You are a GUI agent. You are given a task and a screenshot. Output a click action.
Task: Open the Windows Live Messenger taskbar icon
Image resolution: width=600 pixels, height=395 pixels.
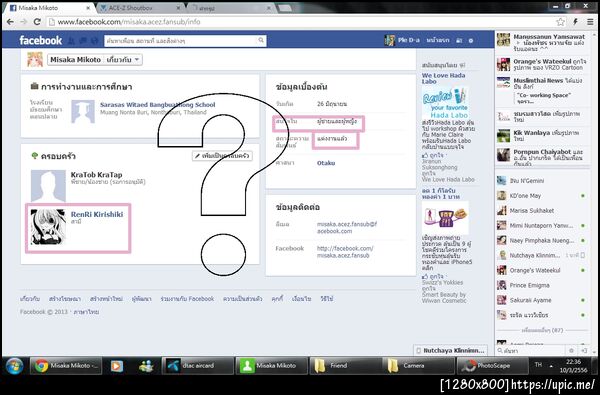(146, 366)
